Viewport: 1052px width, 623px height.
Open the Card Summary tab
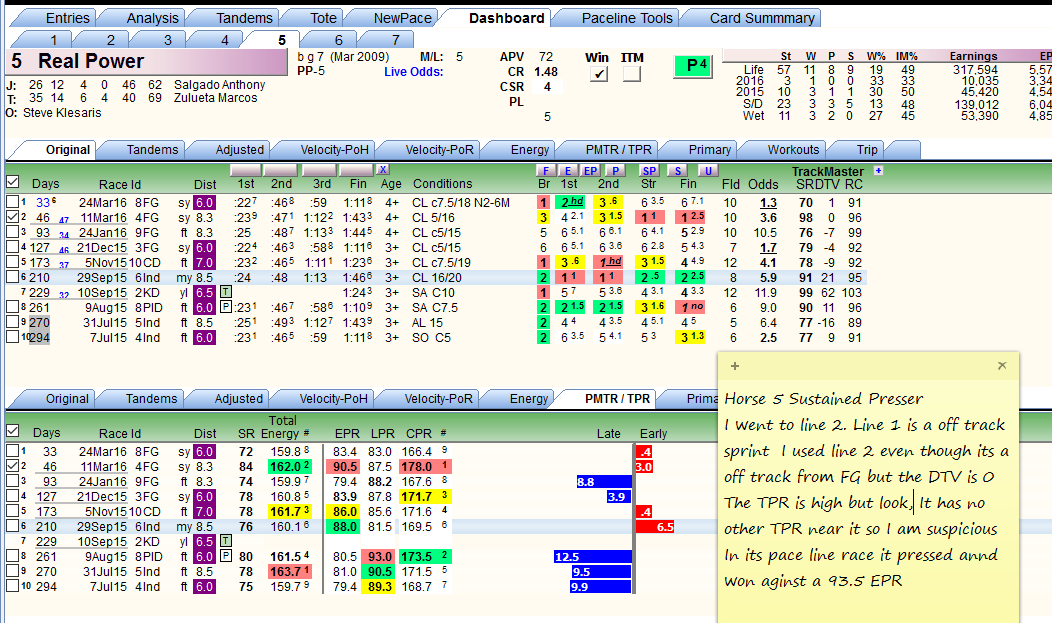(x=762, y=18)
